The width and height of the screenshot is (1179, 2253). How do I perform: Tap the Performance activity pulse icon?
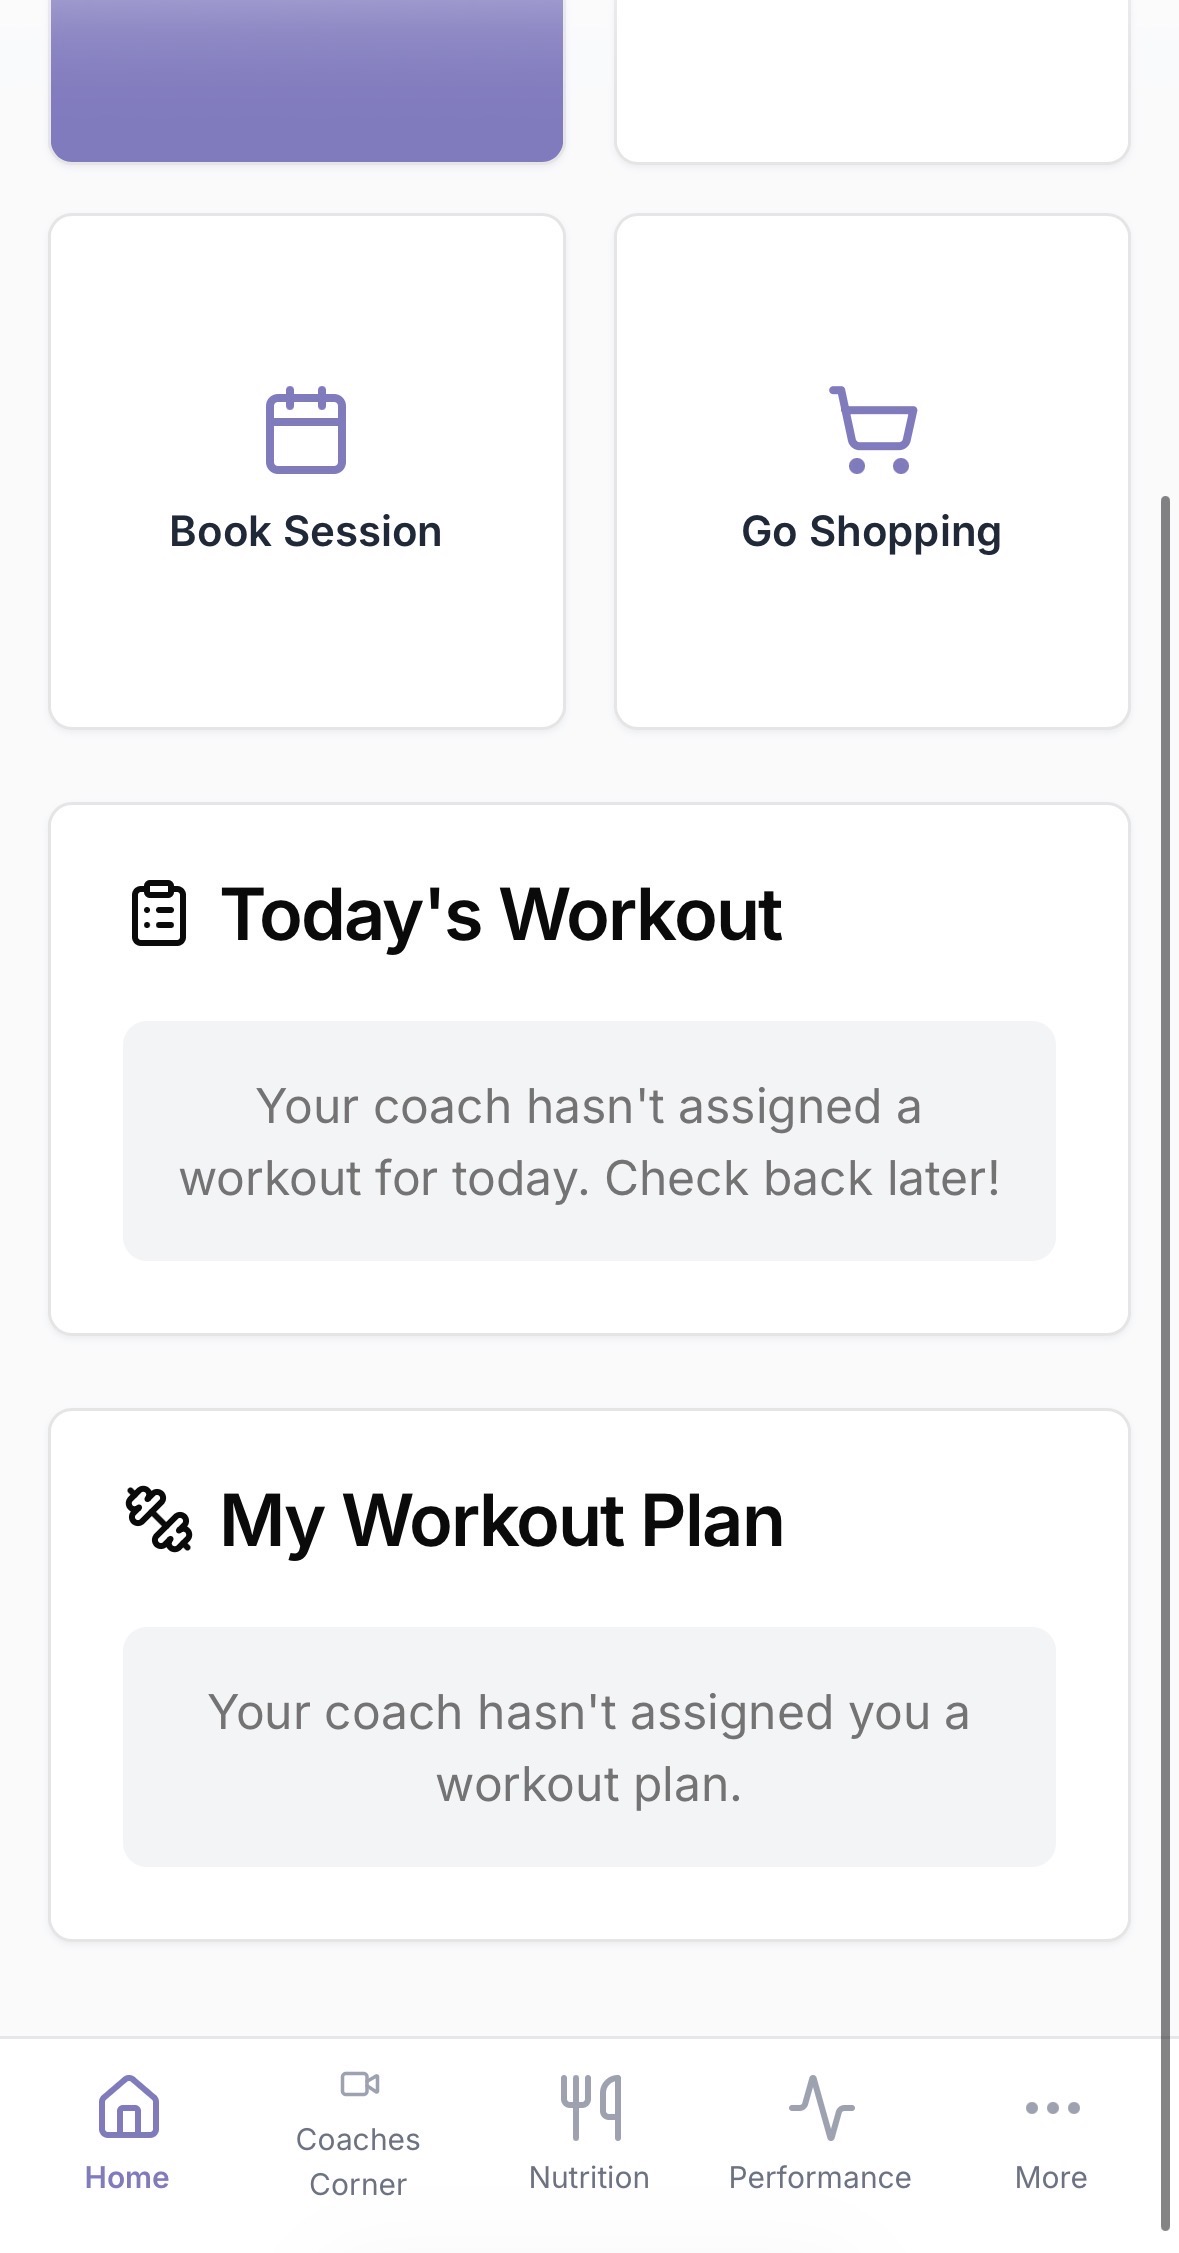coord(821,2106)
